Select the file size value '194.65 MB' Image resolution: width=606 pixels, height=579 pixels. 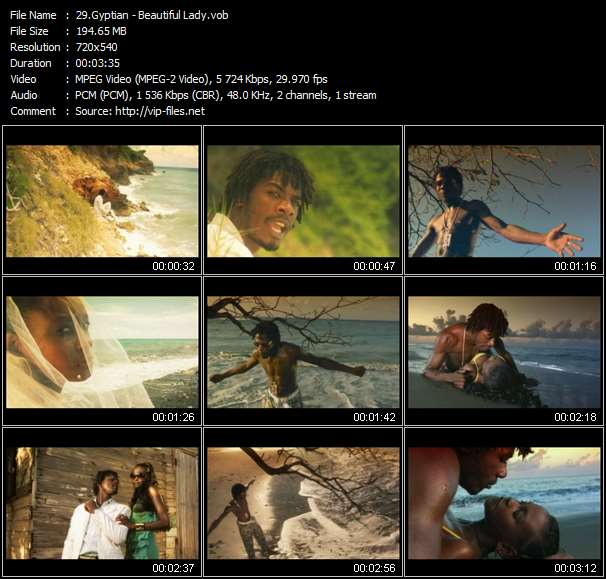click(x=101, y=31)
